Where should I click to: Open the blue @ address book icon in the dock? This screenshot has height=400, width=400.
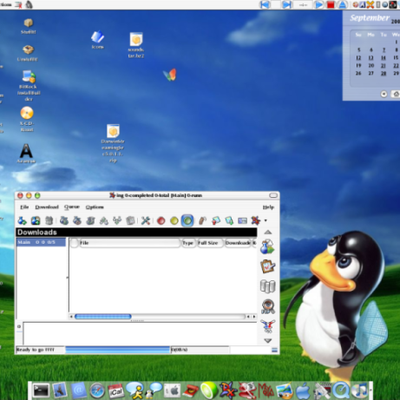coord(79,390)
